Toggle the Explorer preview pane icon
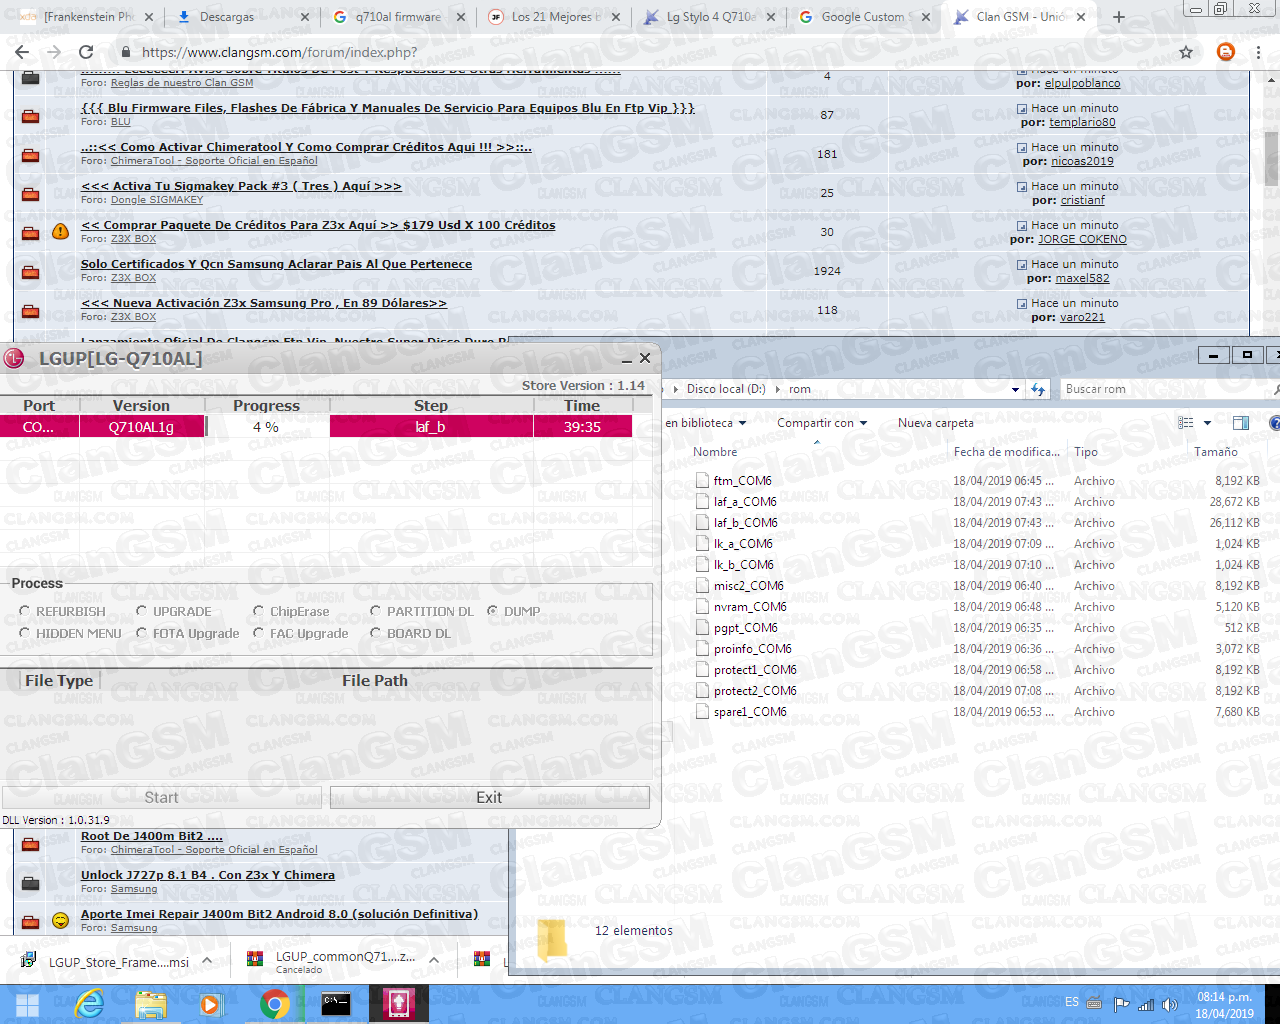 [x=1241, y=423]
